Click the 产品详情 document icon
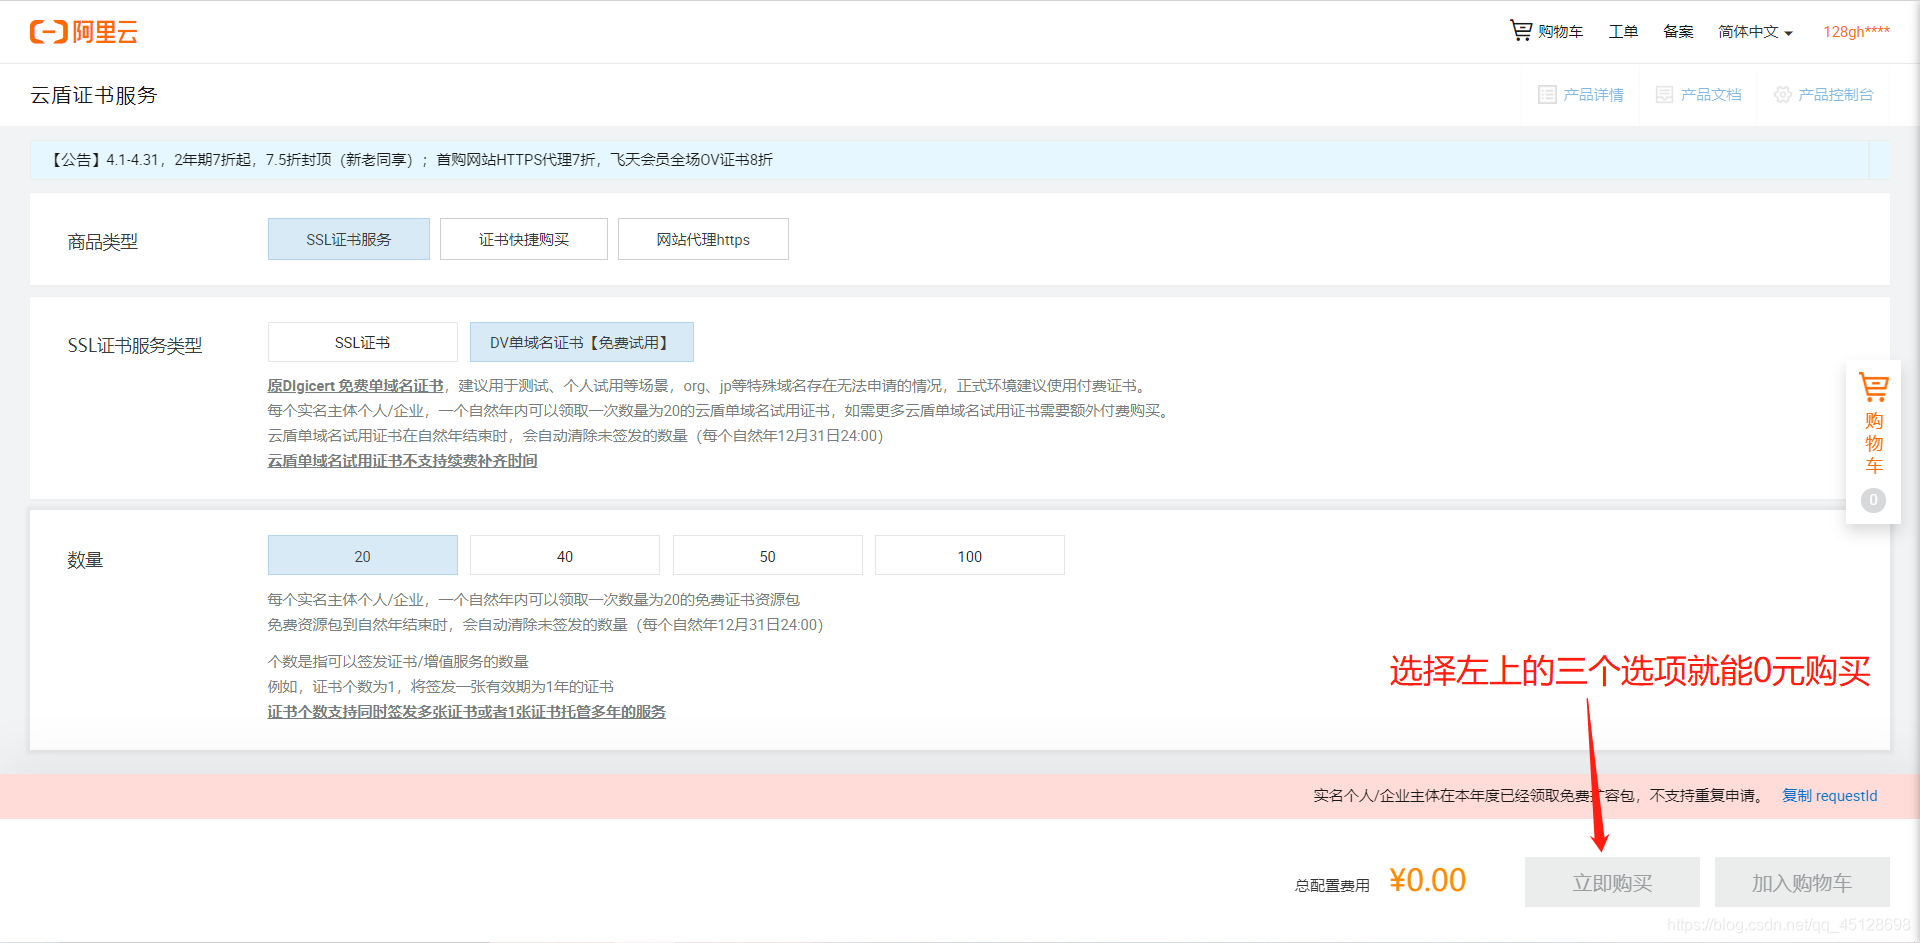This screenshot has width=1920, height=943. 1547,95
